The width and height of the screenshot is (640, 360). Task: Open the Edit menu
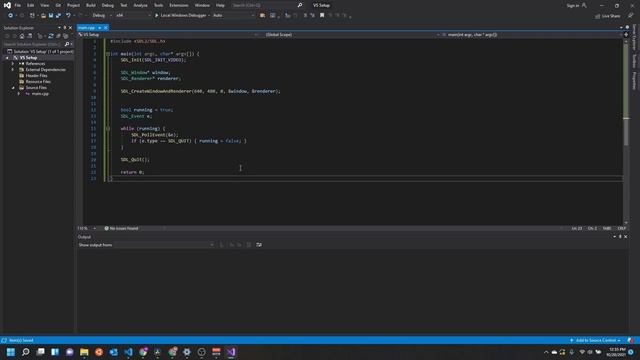click(x=31, y=5)
